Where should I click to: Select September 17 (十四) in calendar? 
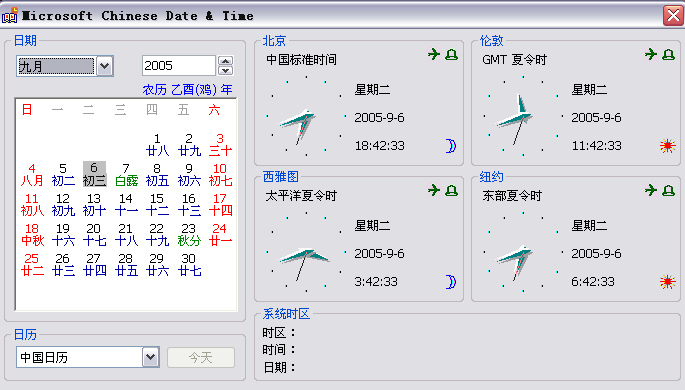click(220, 205)
